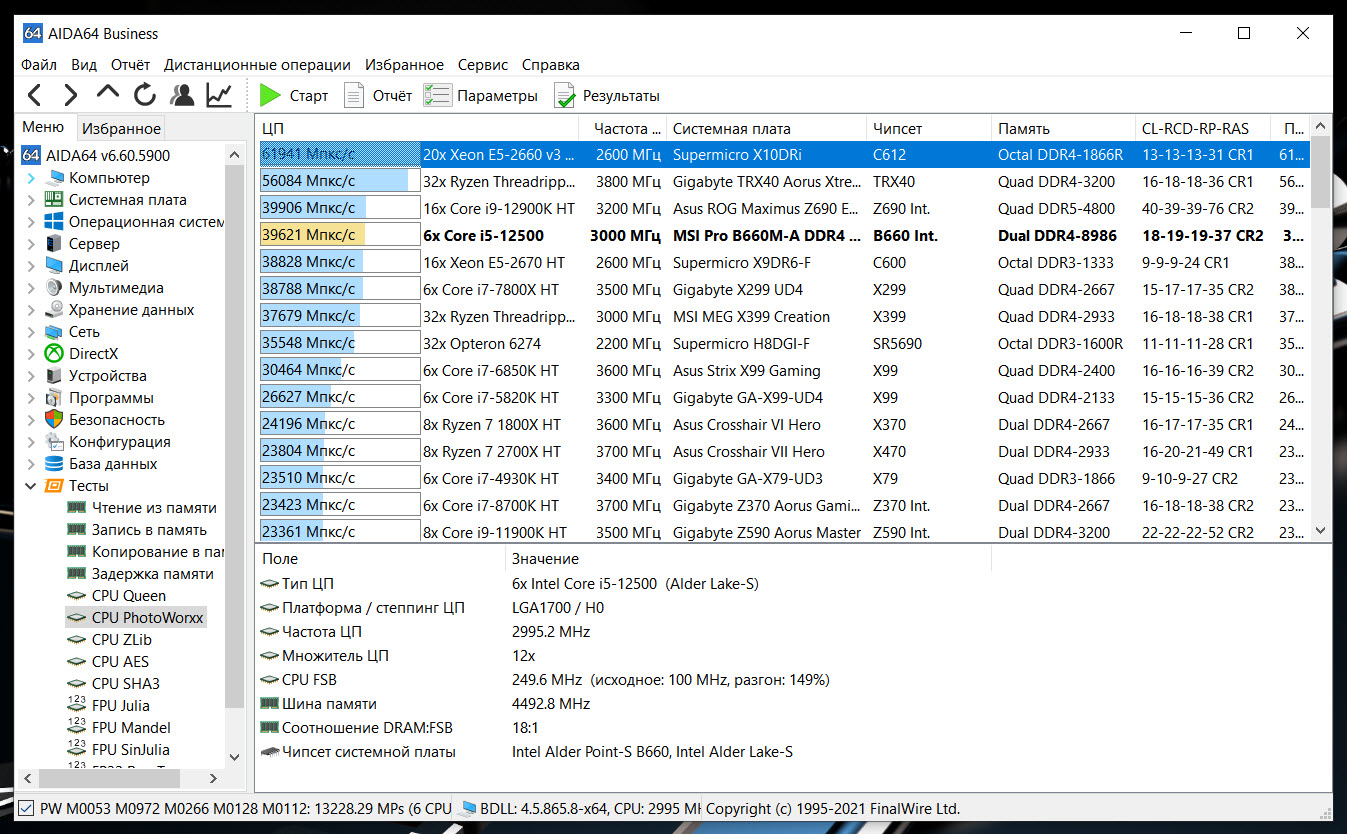Go back with the left arrow toolbar icon
This screenshot has width=1347, height=834.
tap(34, 95)
